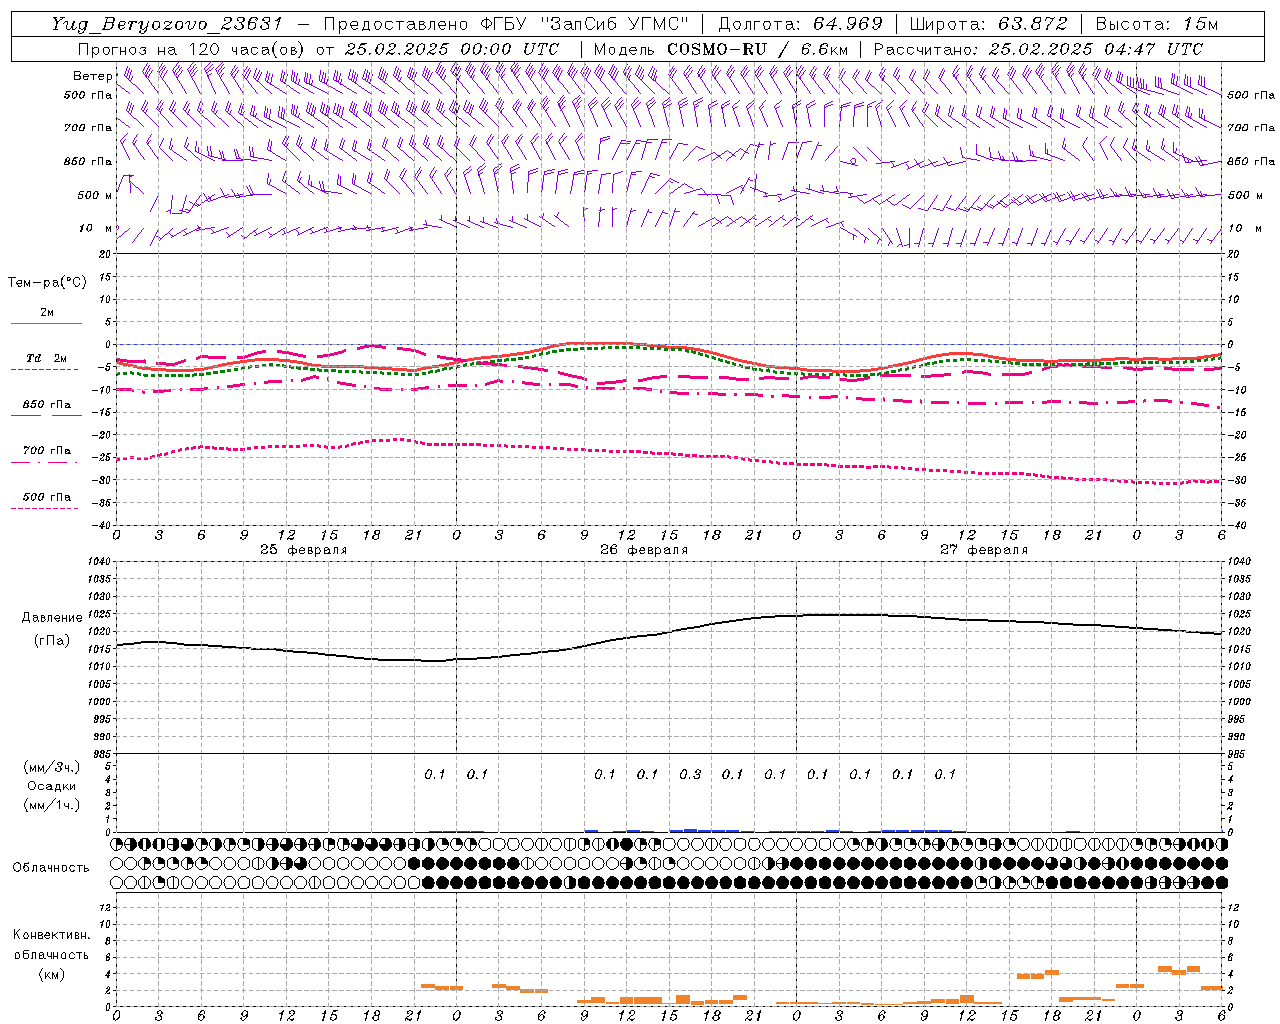The height and width of the screenshot is (1024, 1280).
Task: Click the 26 февраля date label
Action: [644, 550]
